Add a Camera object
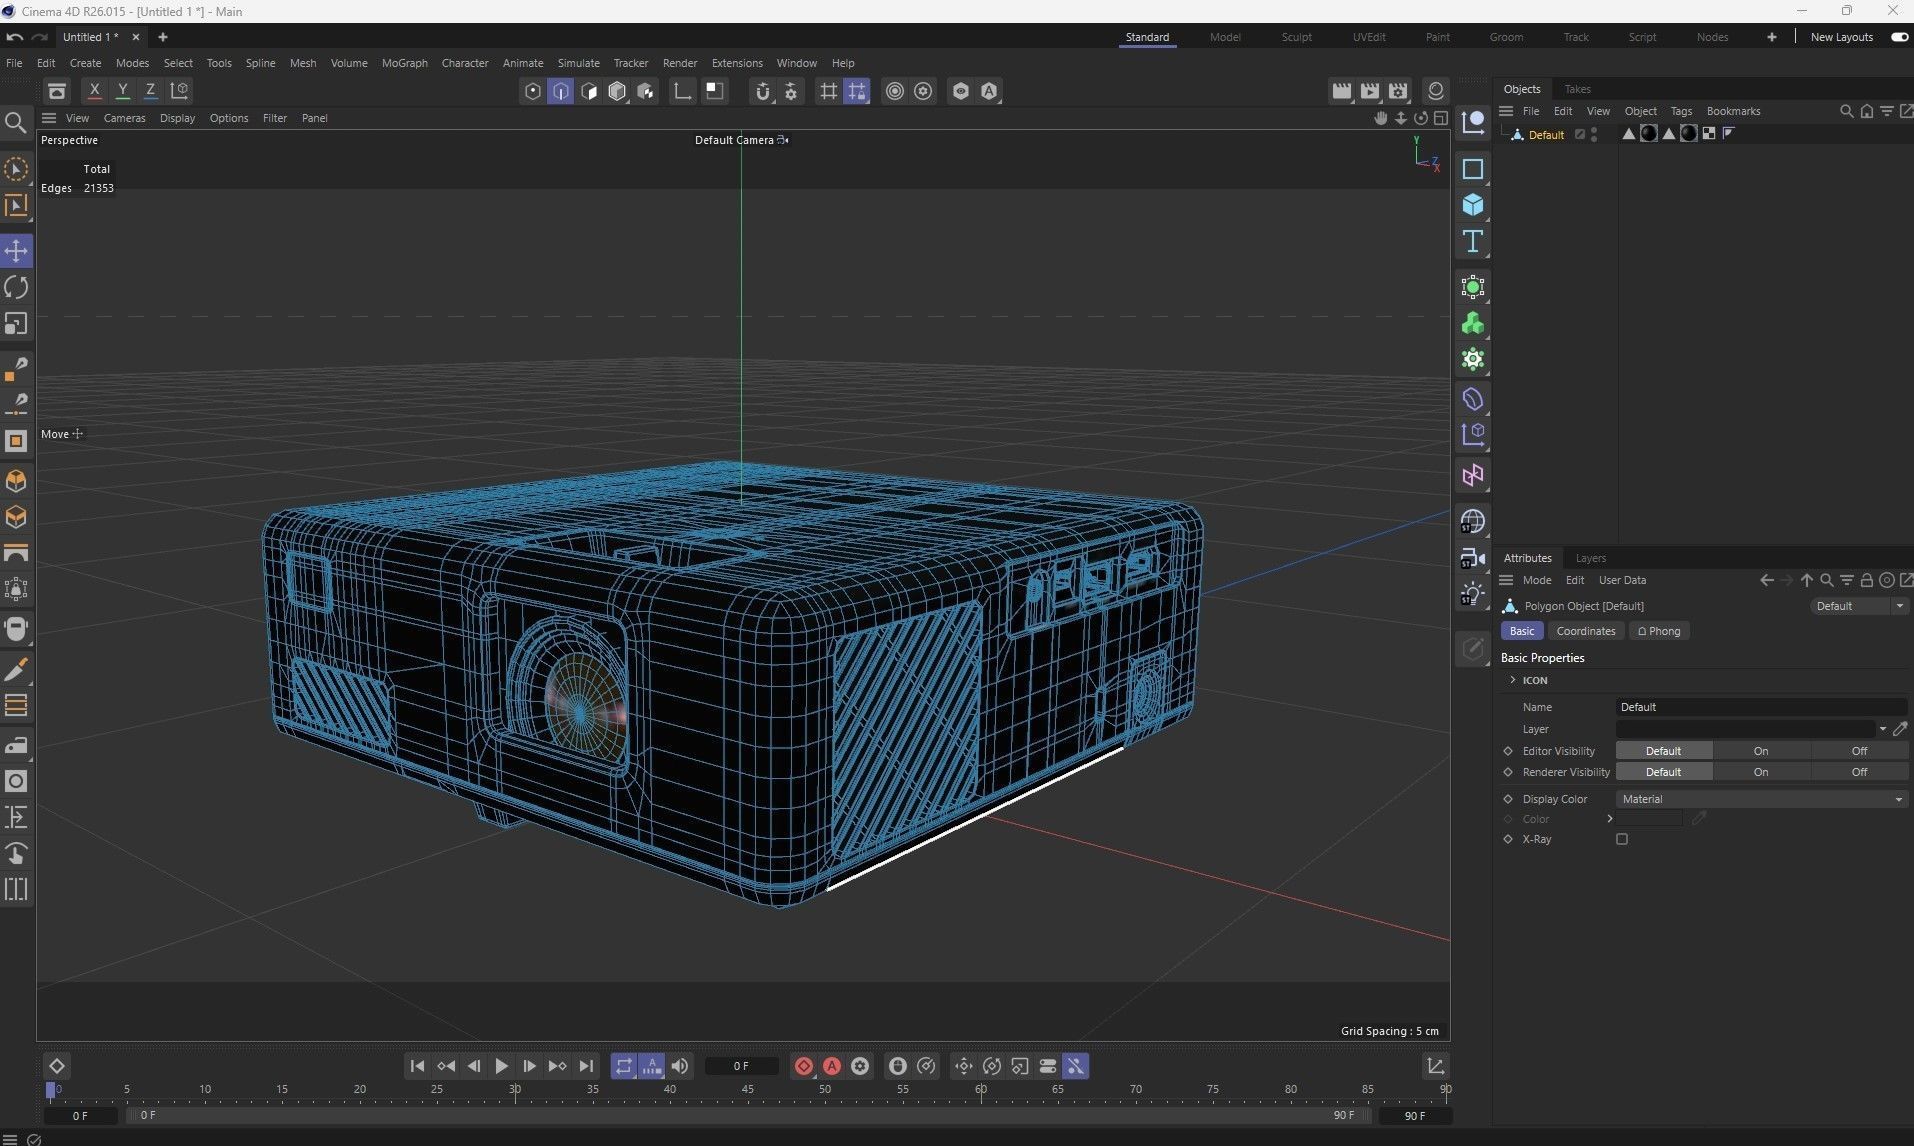The height and width of the screenshot is (1146, 1914). pos(1472,558)
